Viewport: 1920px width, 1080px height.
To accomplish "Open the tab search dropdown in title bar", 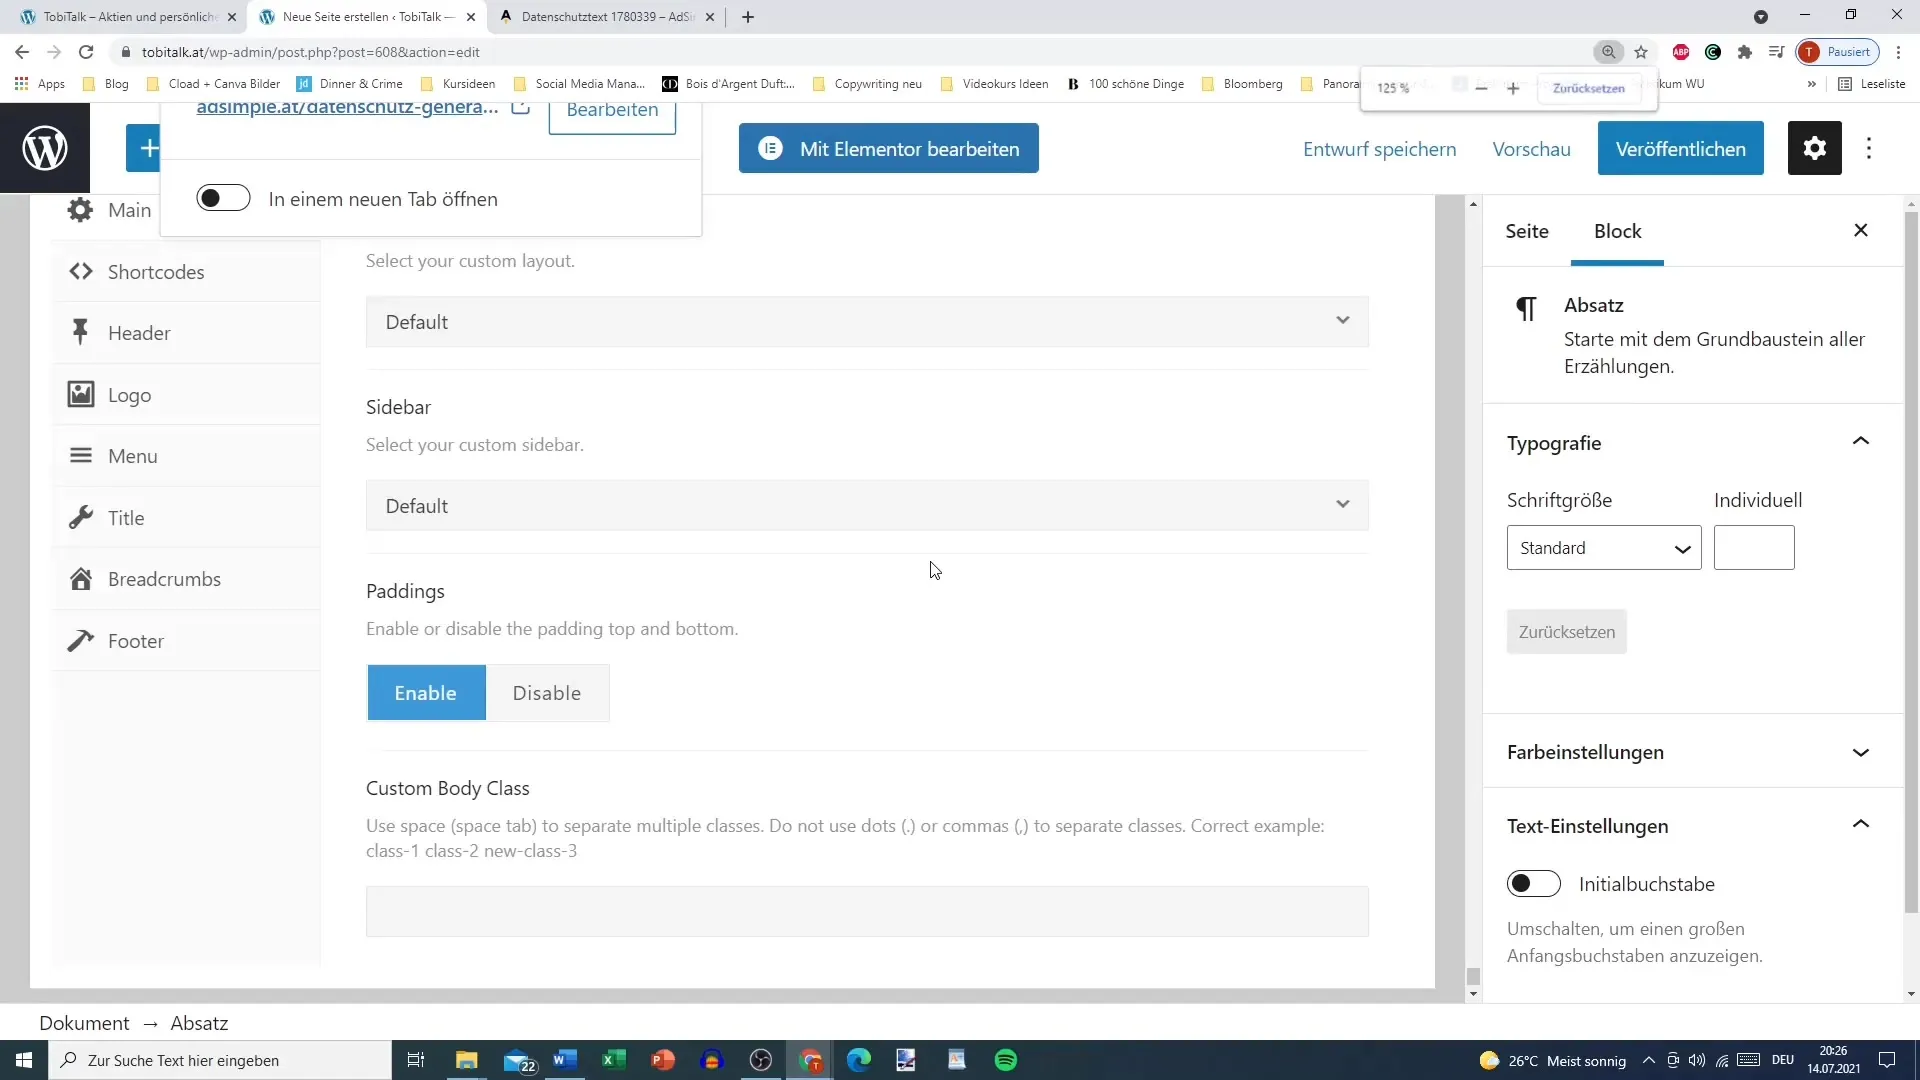I will click(1761, 17).
